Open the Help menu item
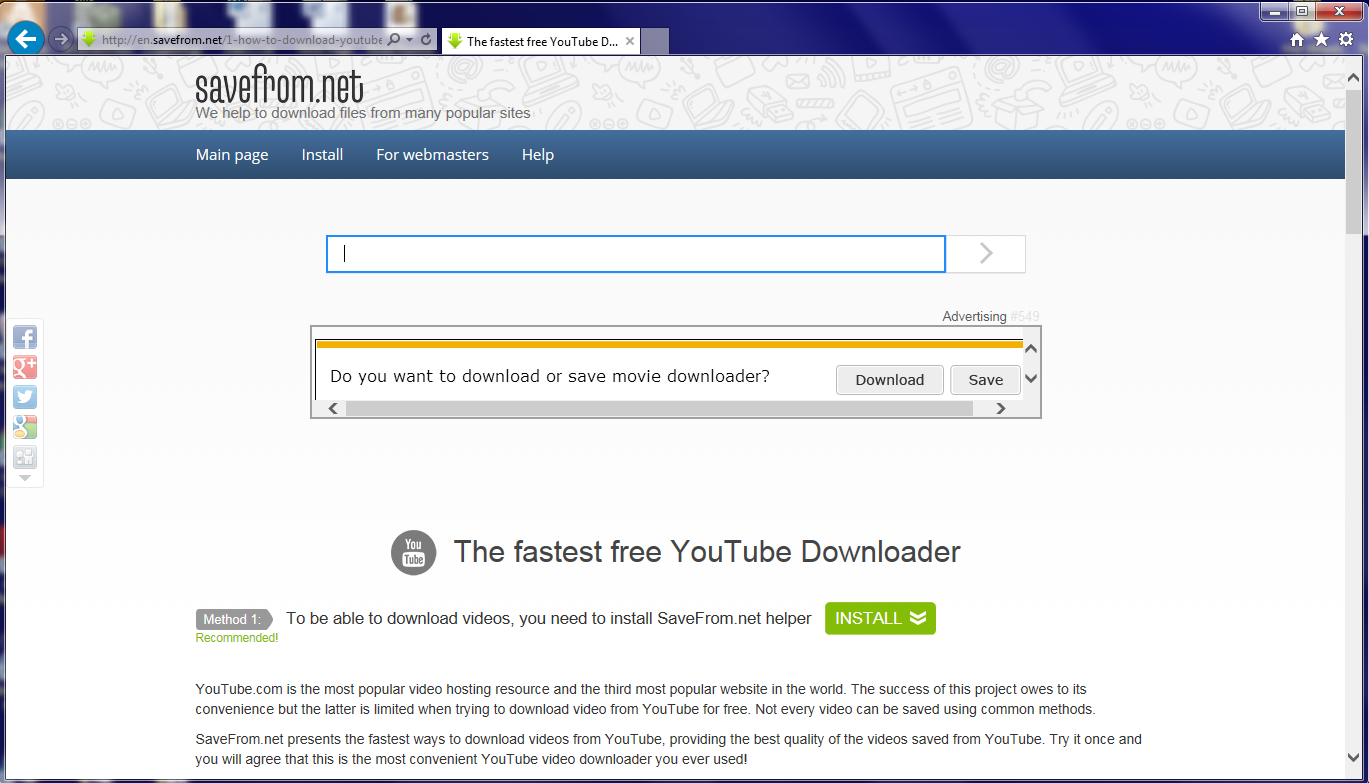This screenshot has width=1369, height=783. (x=538, y=155)
